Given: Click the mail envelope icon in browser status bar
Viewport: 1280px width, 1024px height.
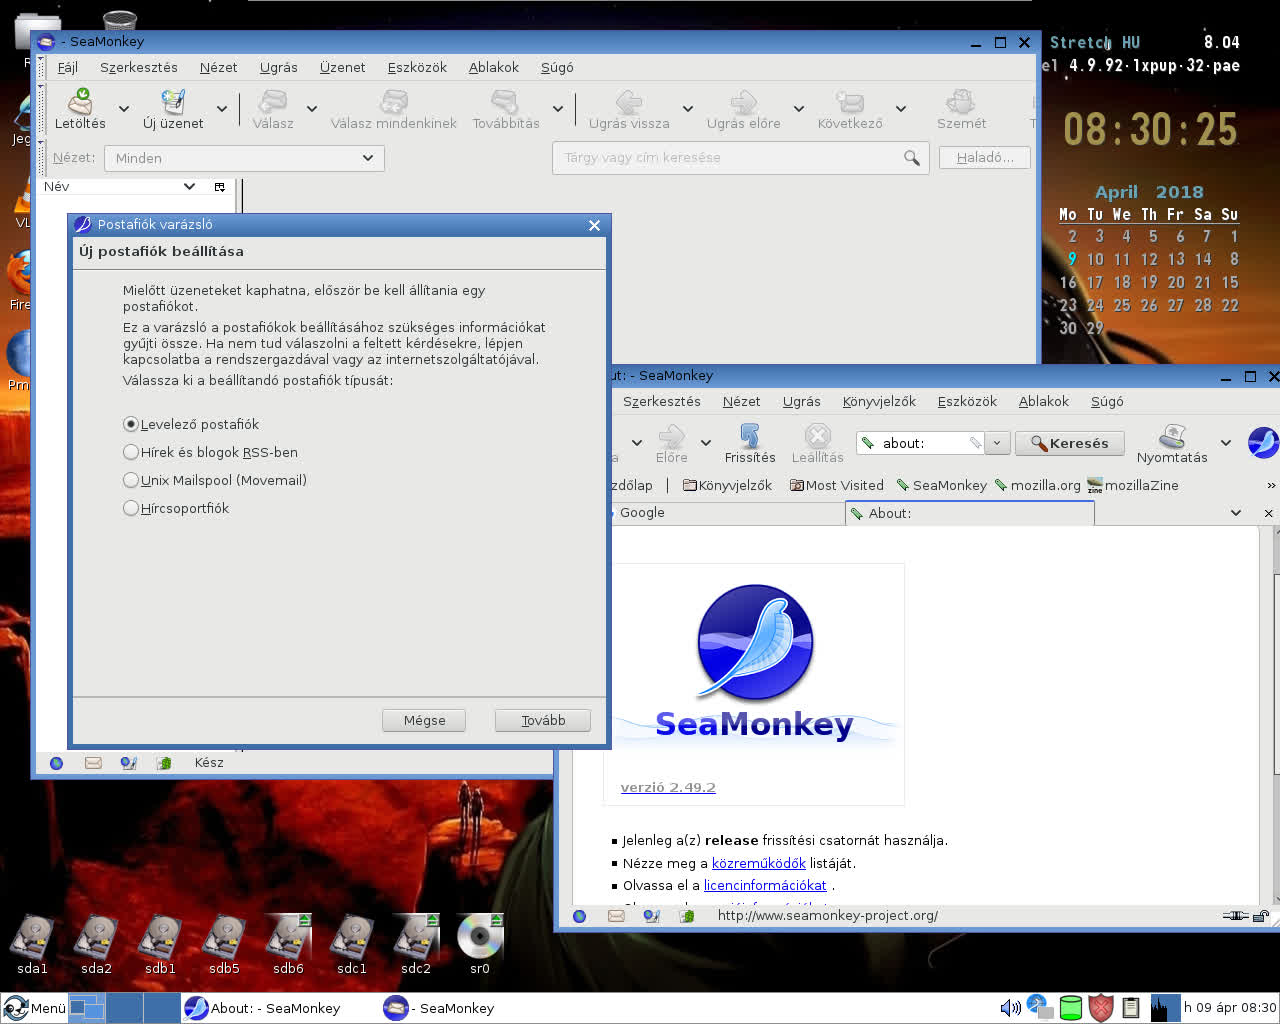Looking at the screenshot, I should point(616,916).
